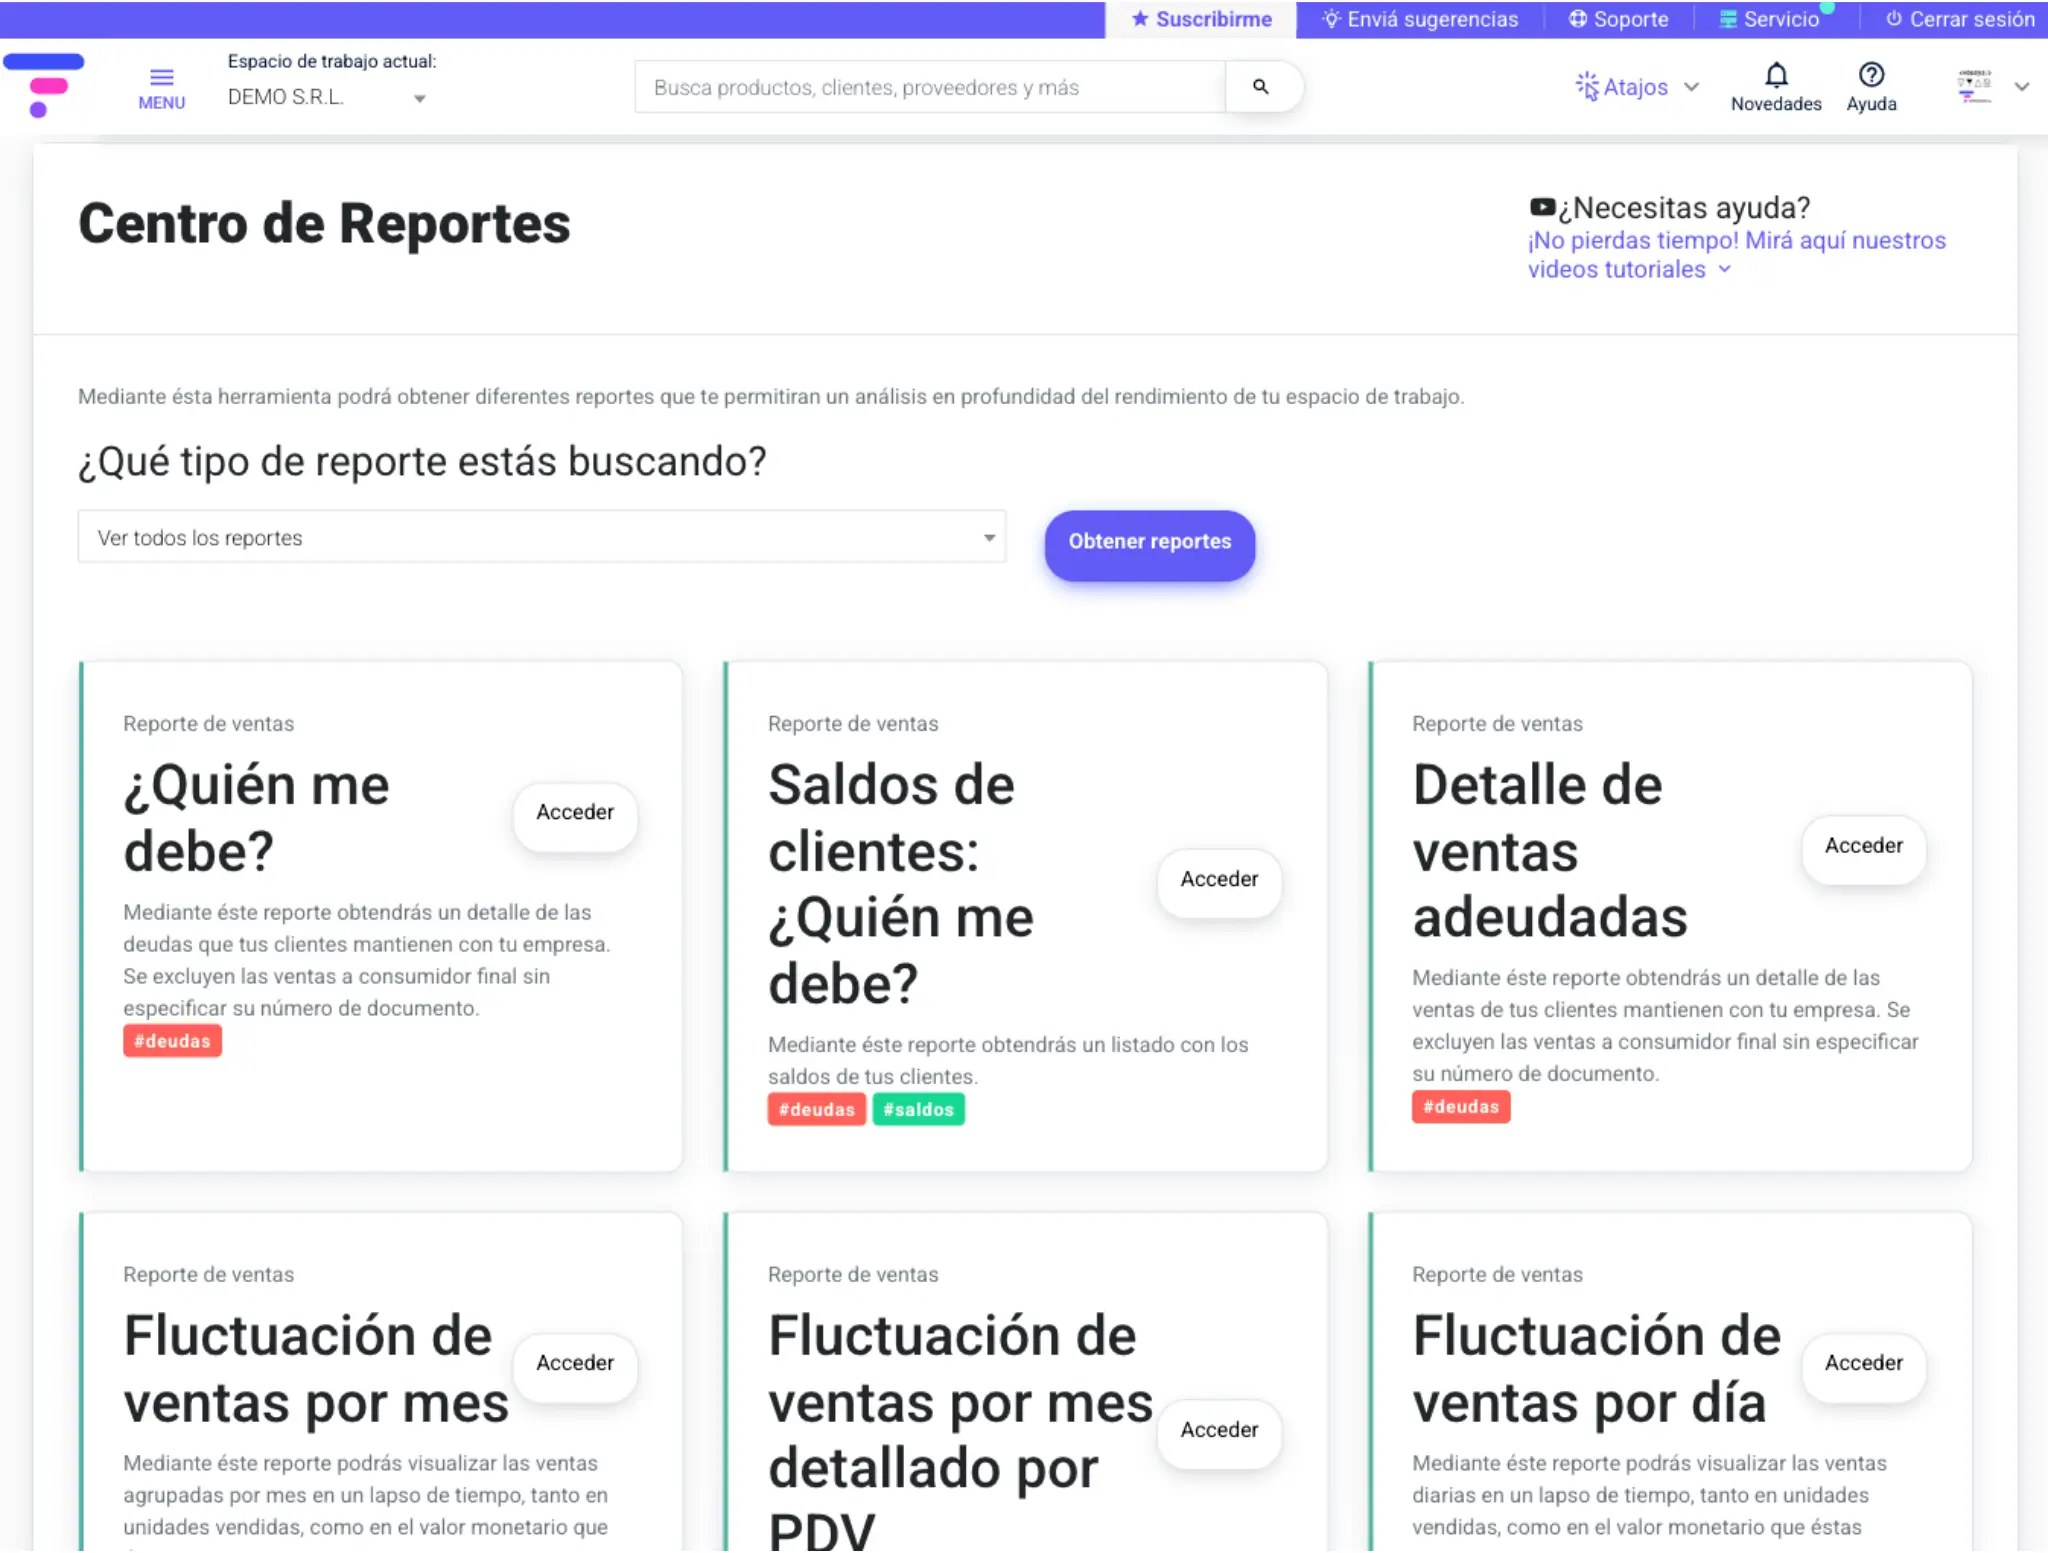
Task: Click the Fluctuación de ventas por día title
Action: (x=1597, y=1369)
